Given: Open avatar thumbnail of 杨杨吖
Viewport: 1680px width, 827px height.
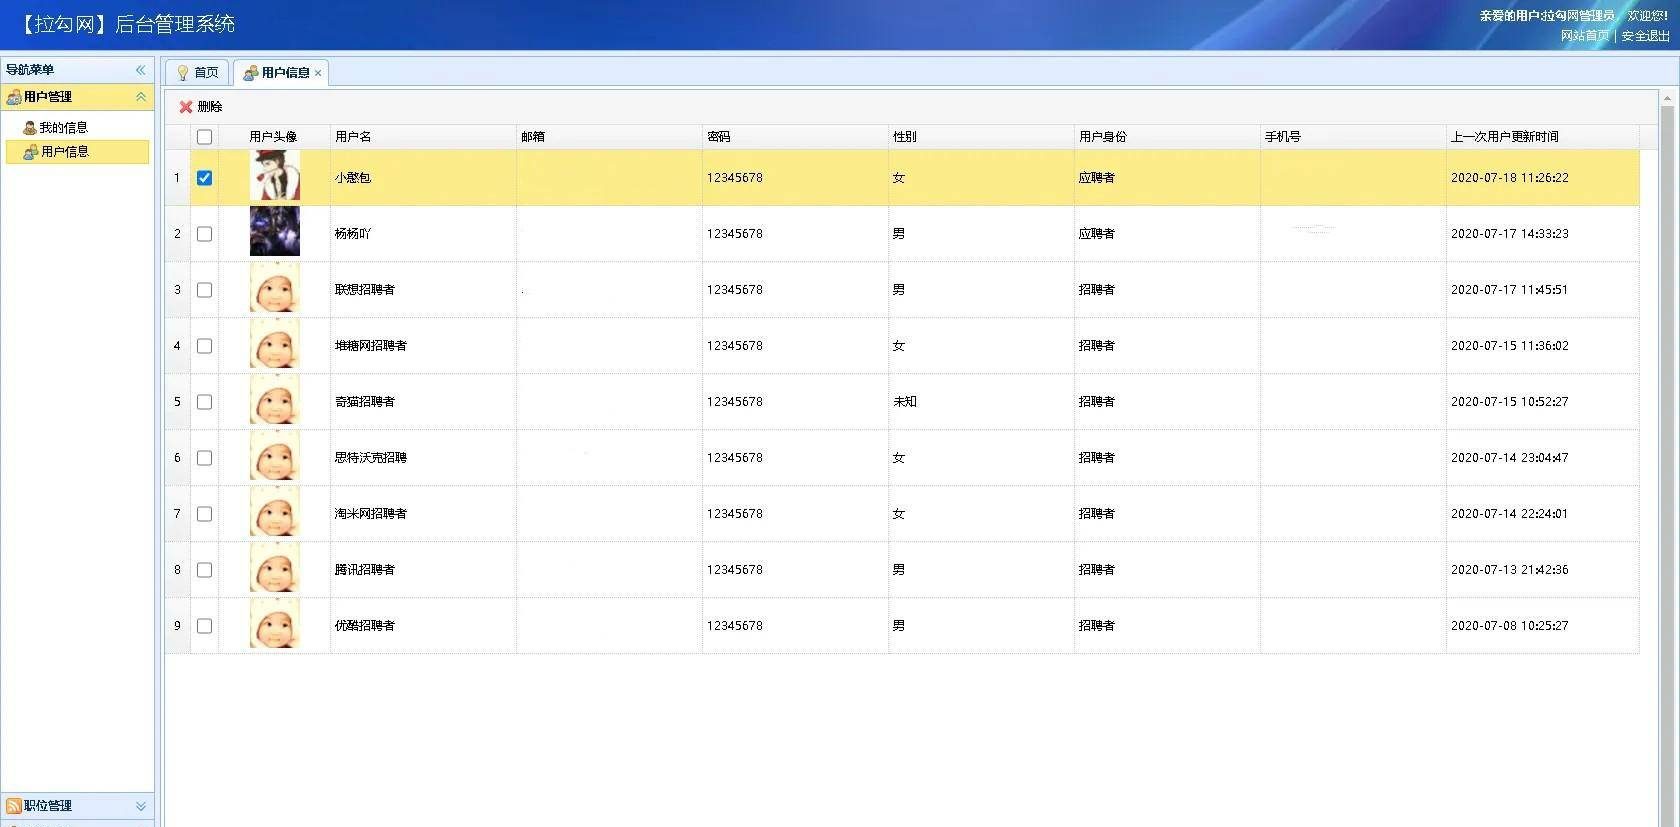Looking at the screenshot, I should pyautogui.click(x=275, y=232).
